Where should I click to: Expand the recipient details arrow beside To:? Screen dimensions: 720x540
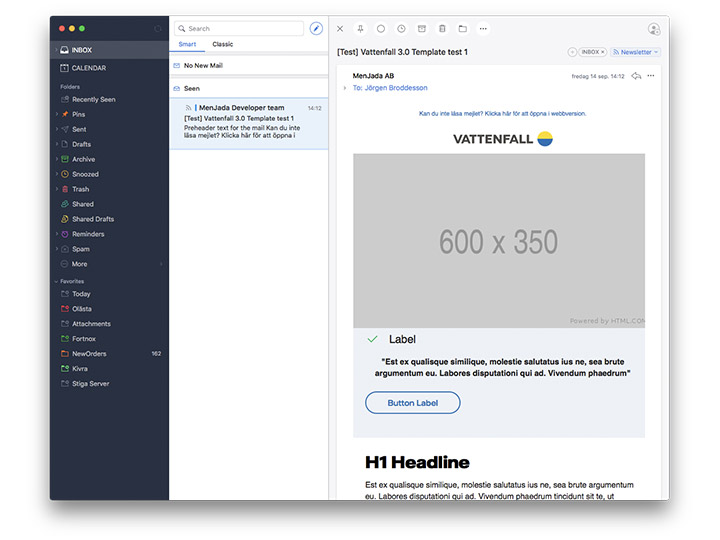click(x=345, y=88)
